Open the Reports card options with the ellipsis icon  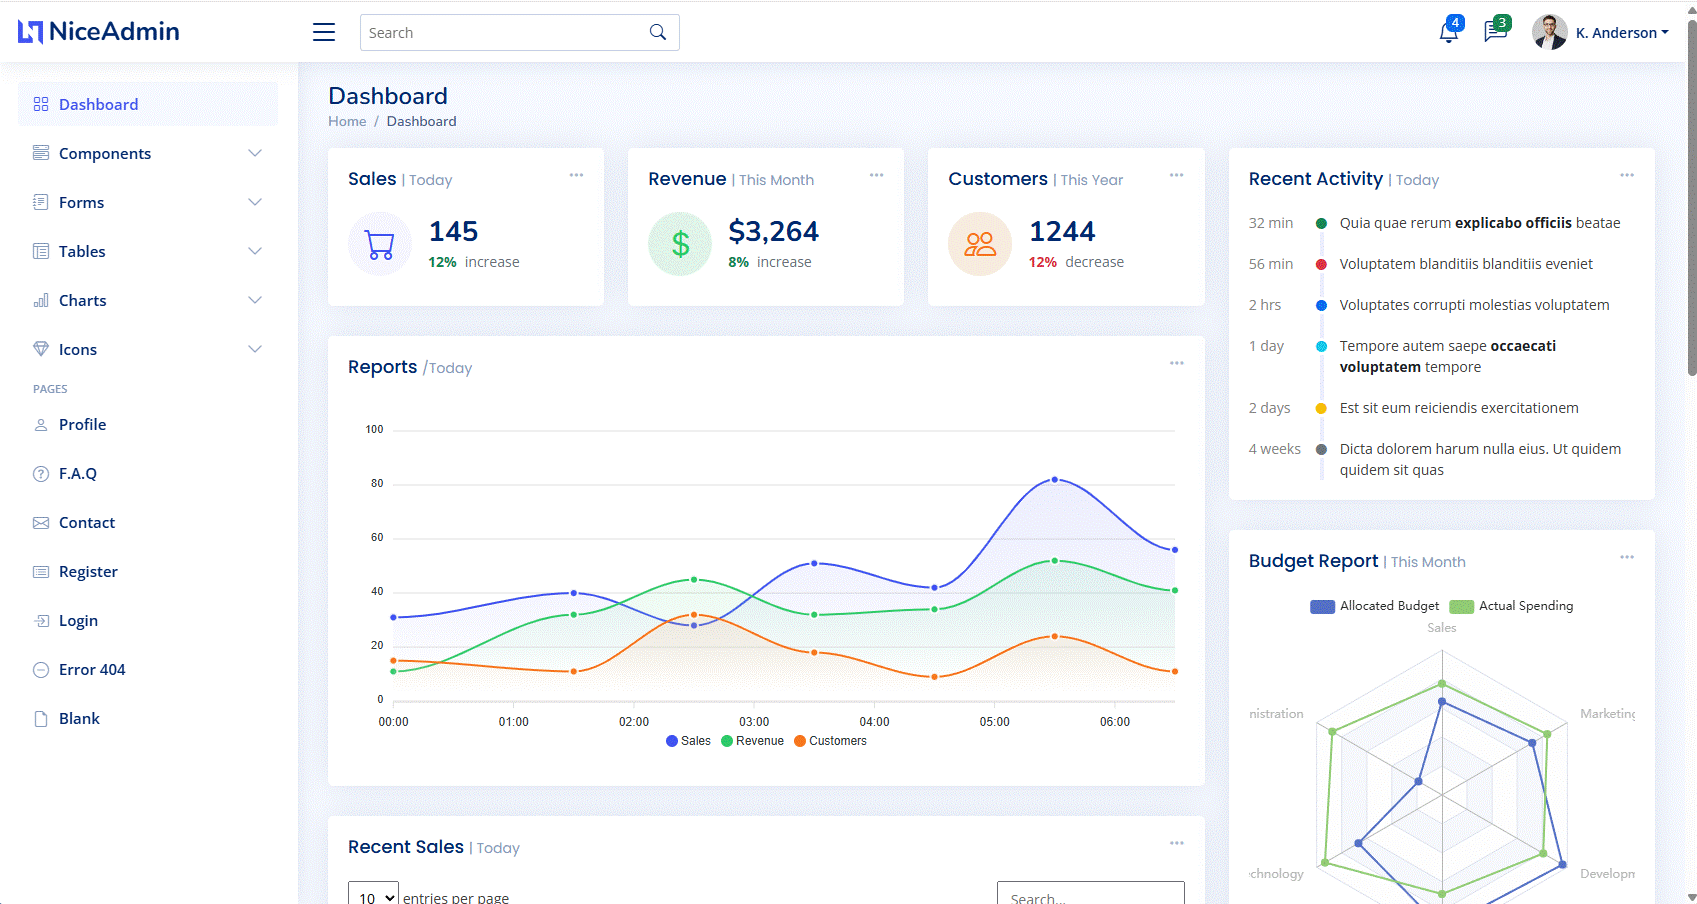coord(1176,363)
